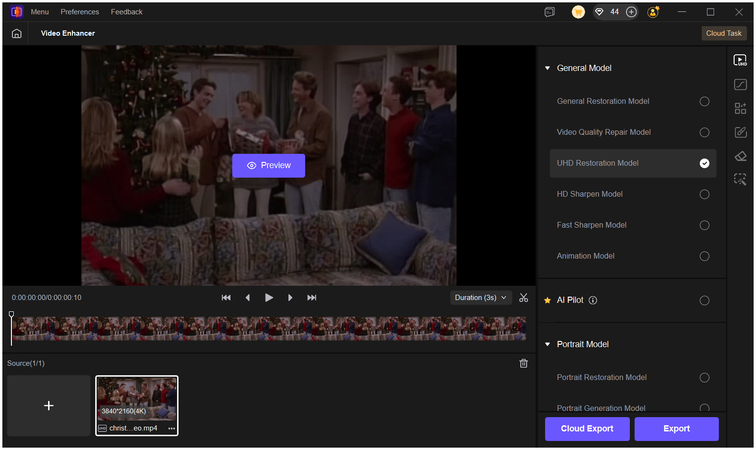Collapse the Portrait Model section

(x=547, y=344)
